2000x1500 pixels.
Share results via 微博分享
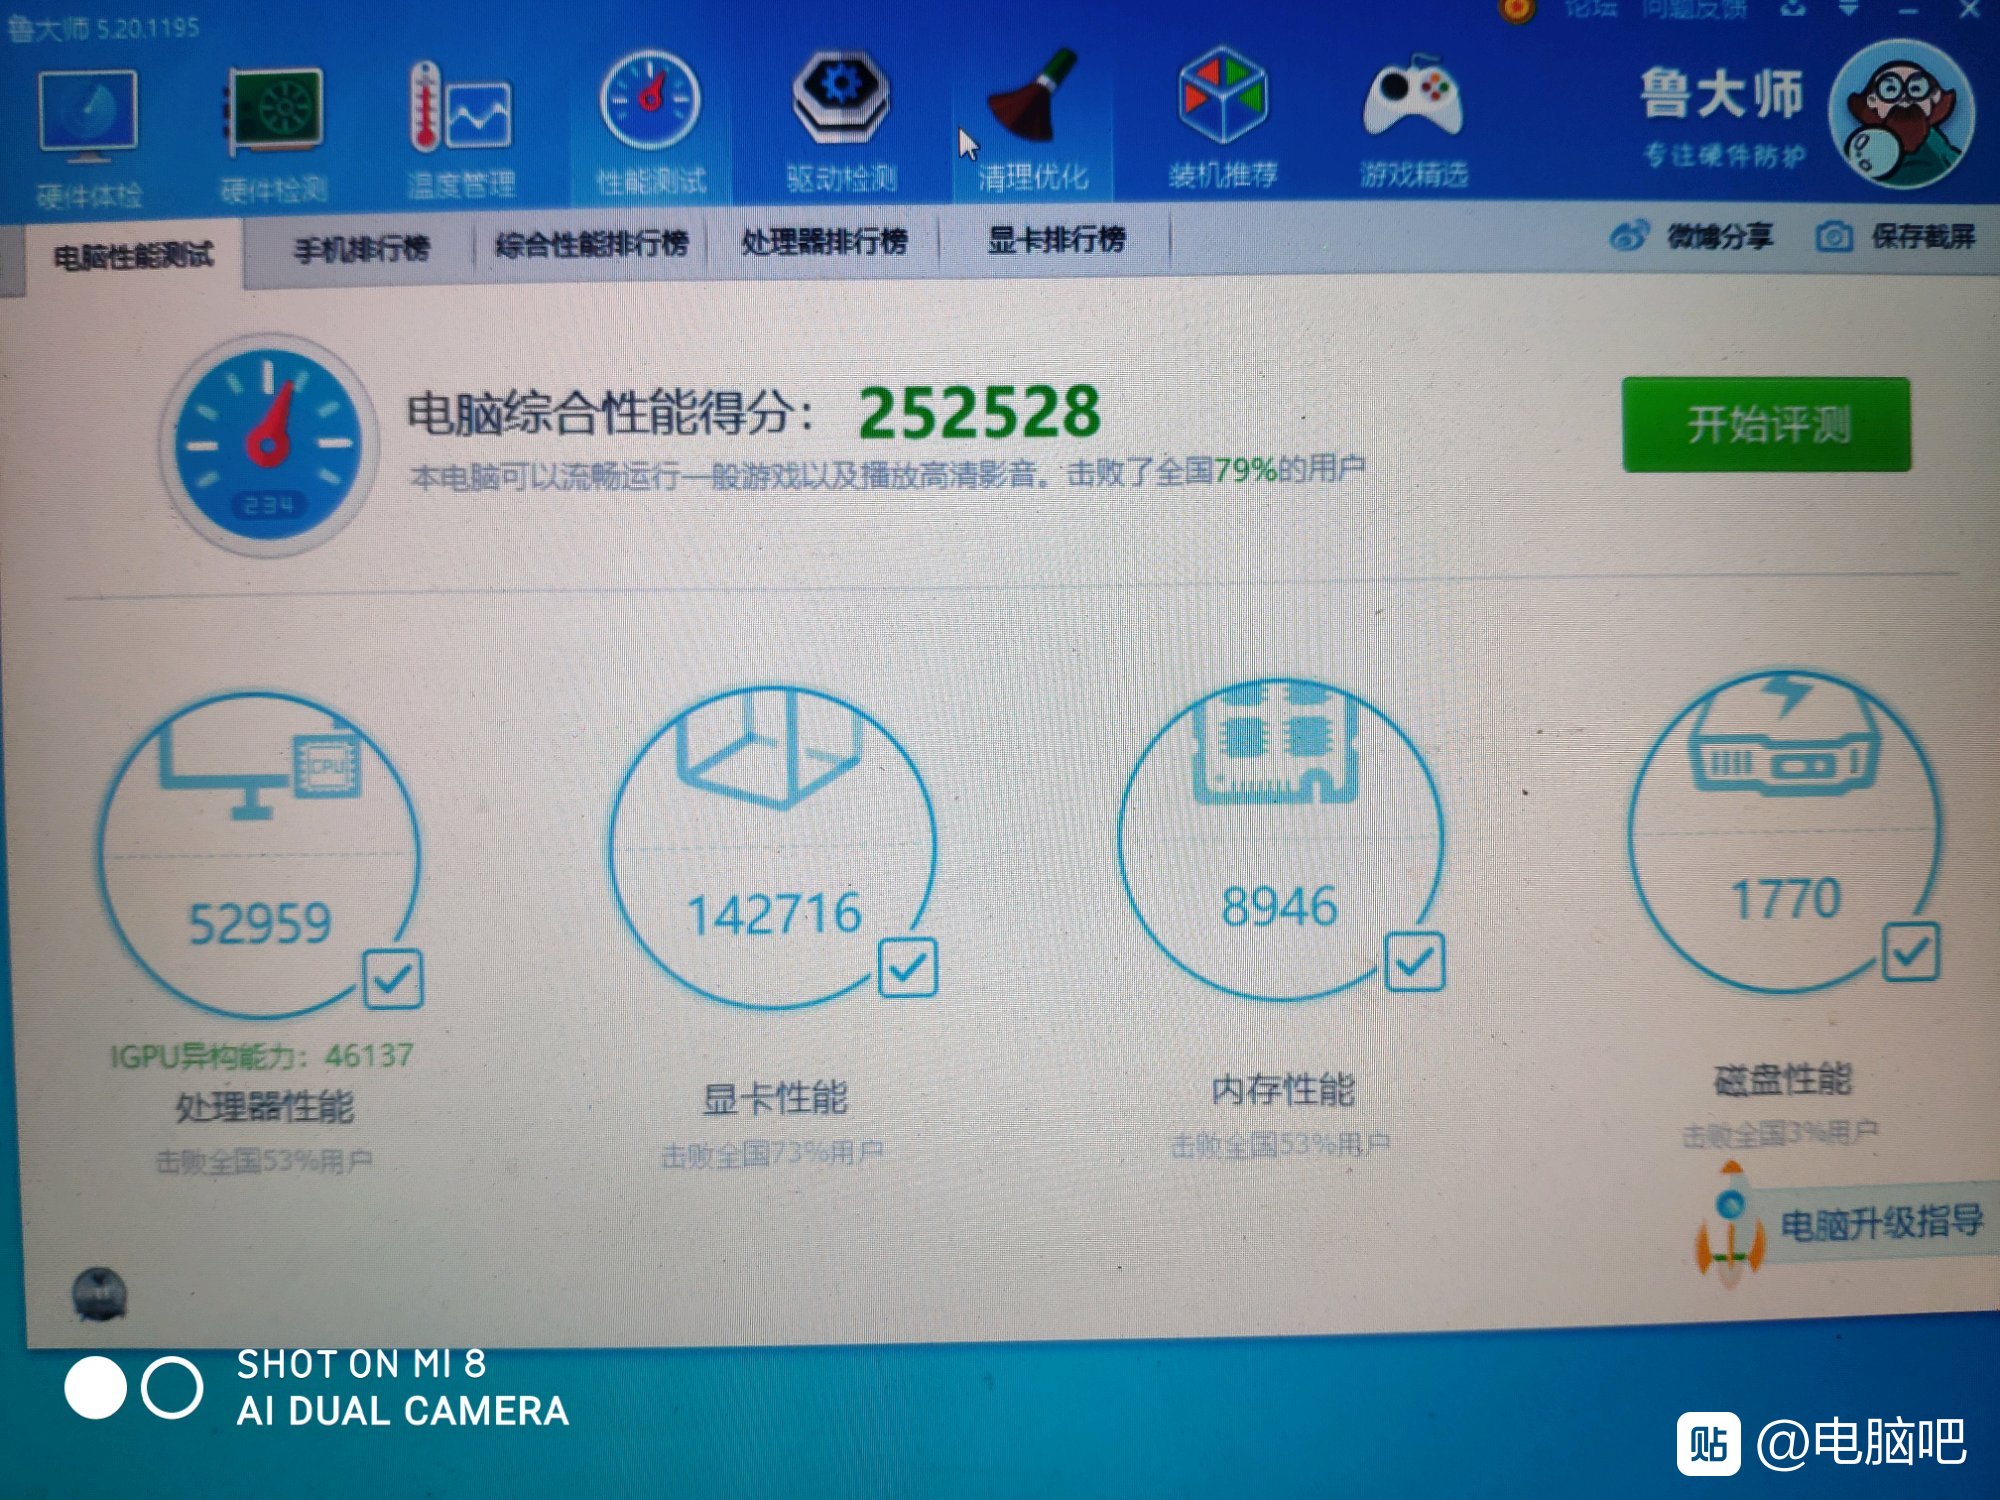pyautogui.click(x=1692, y=237)
